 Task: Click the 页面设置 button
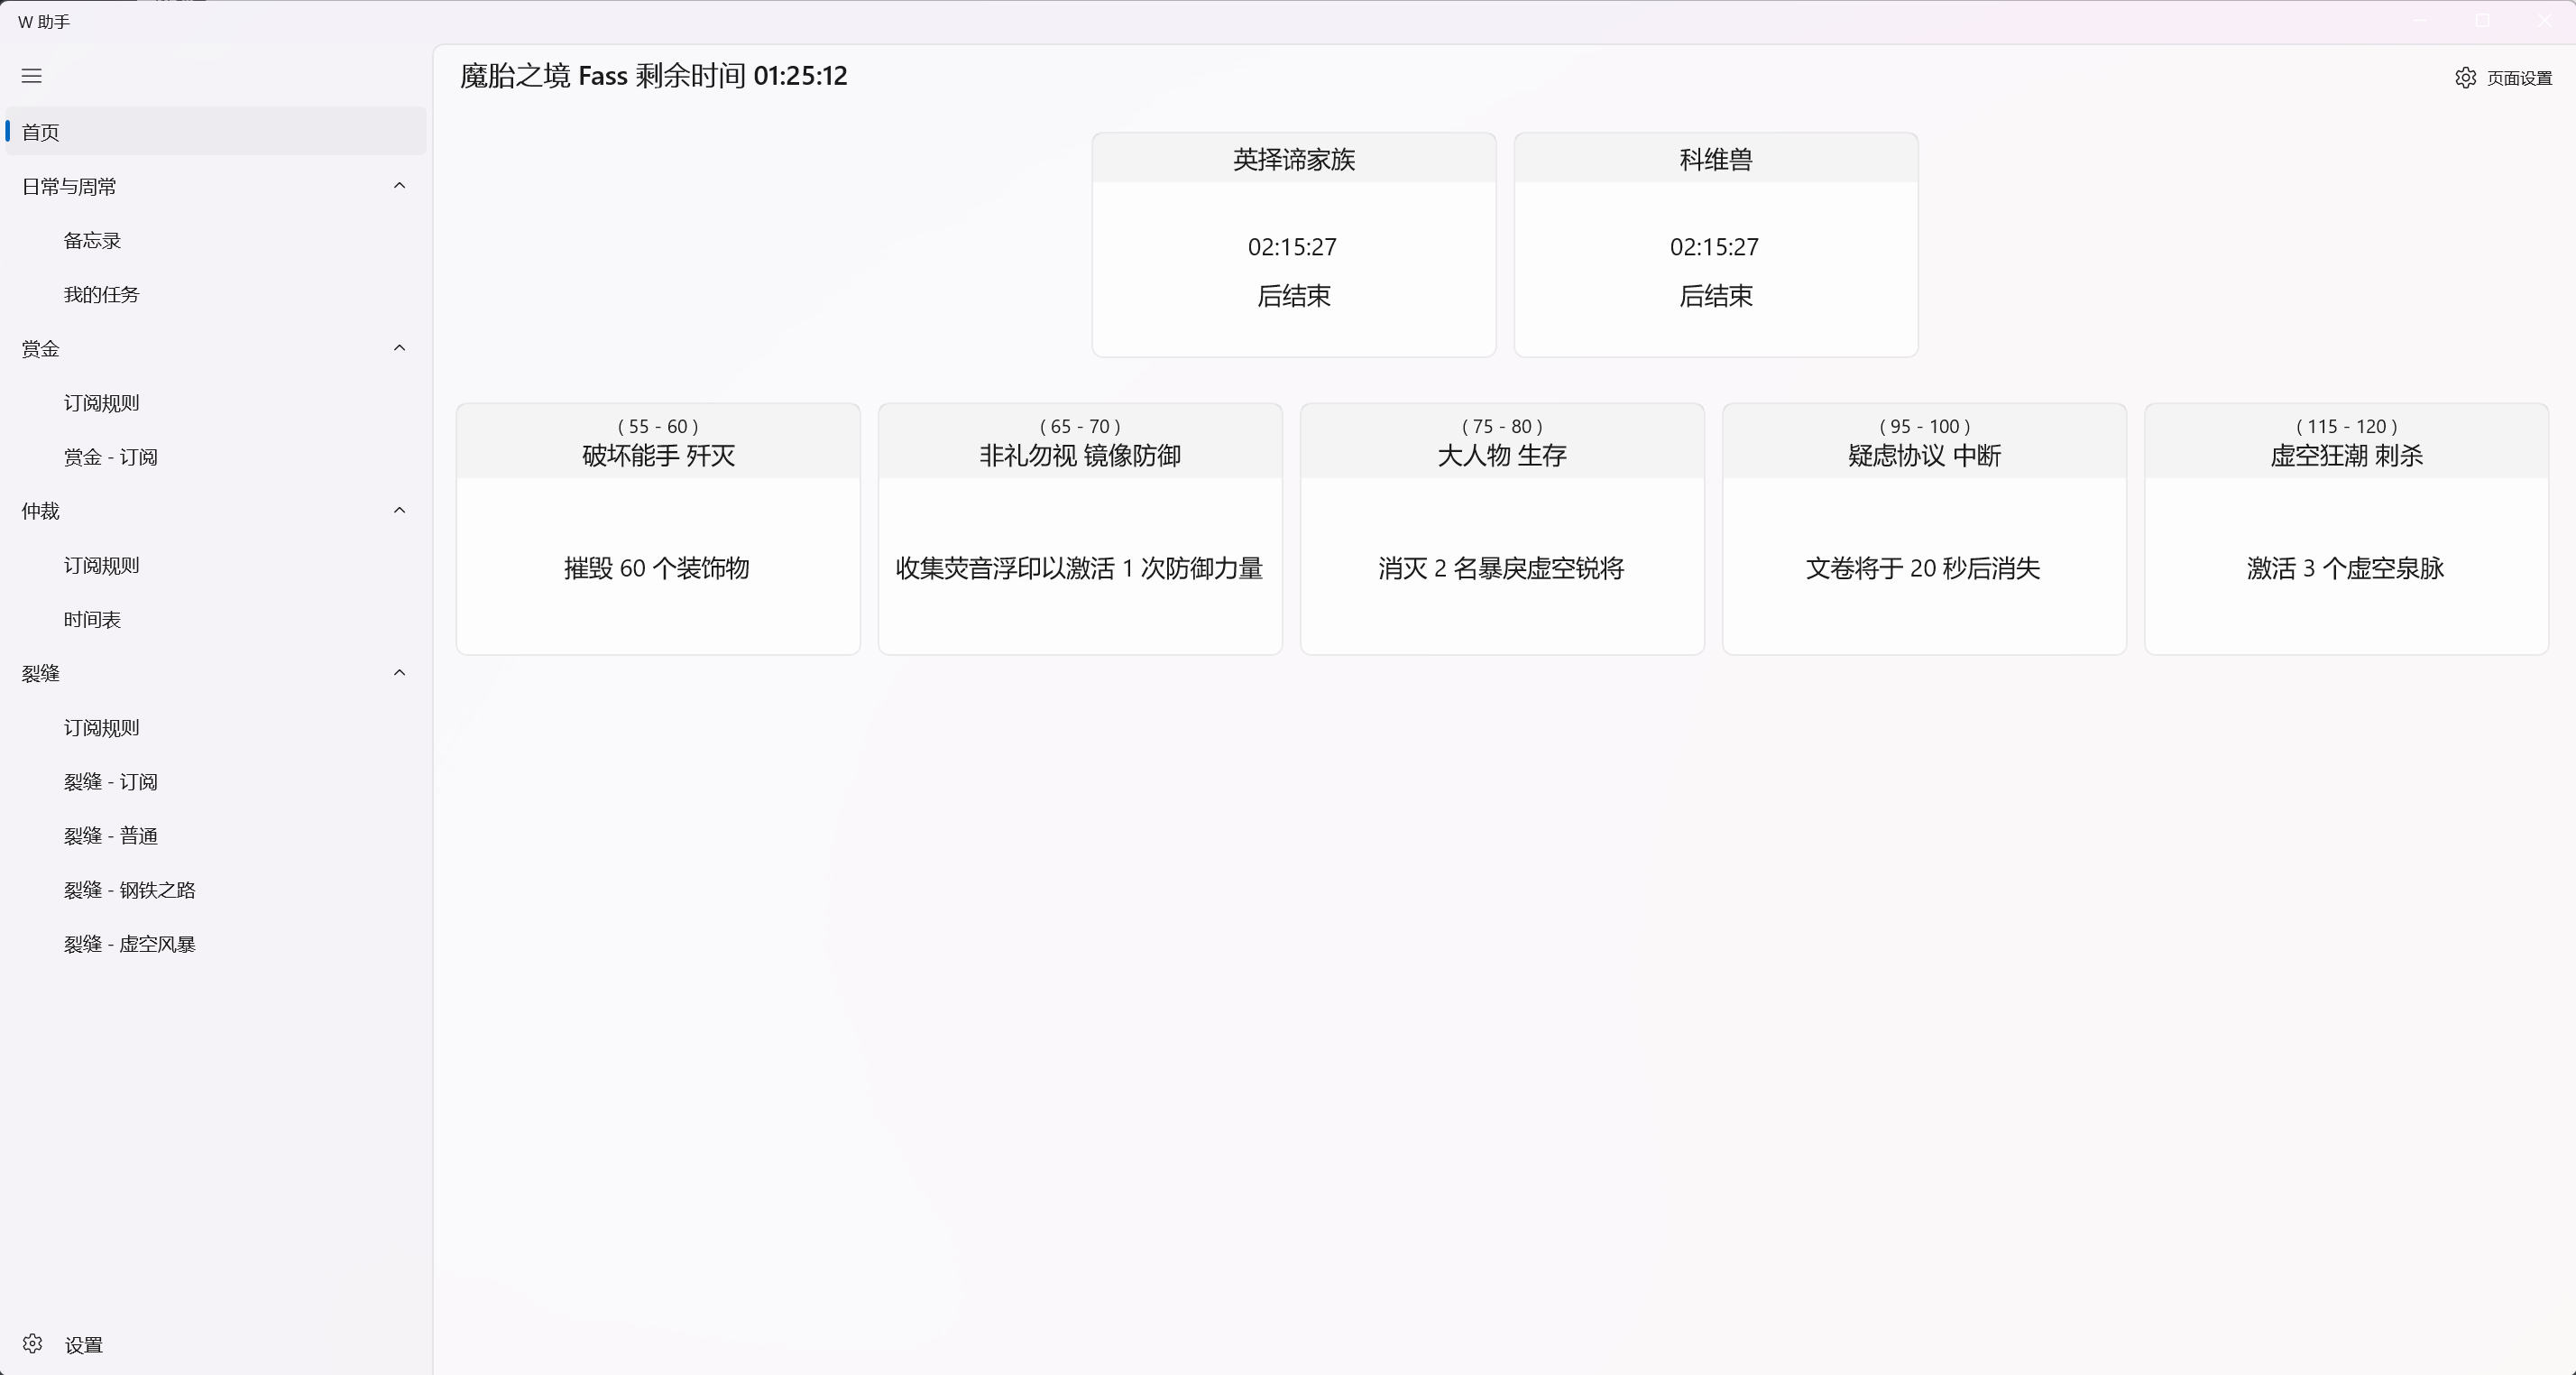pyautogui.click(x=2521, y=77)
